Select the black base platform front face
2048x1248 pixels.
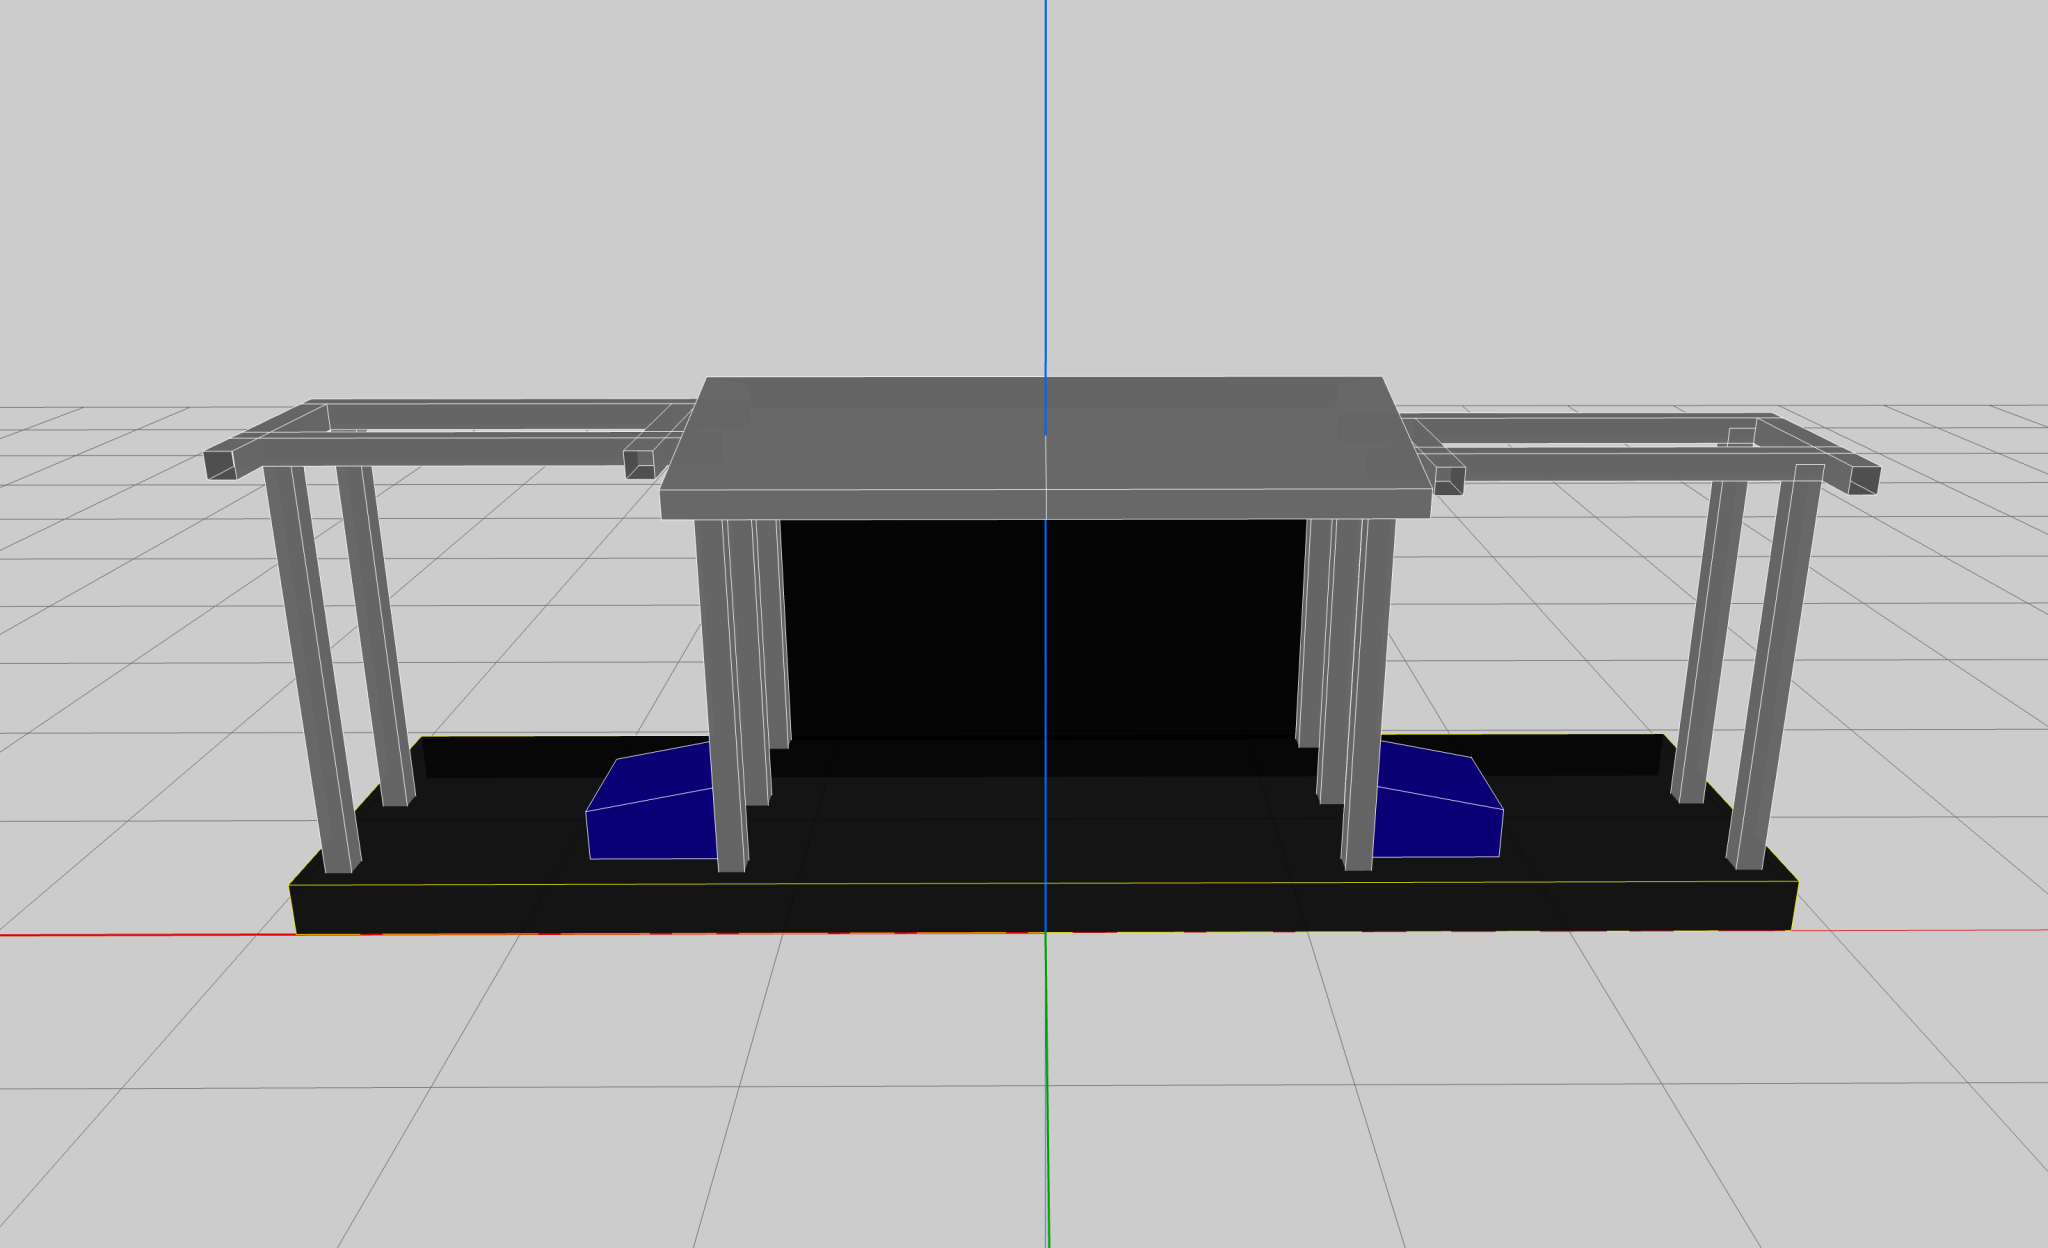coord(1044,908)
